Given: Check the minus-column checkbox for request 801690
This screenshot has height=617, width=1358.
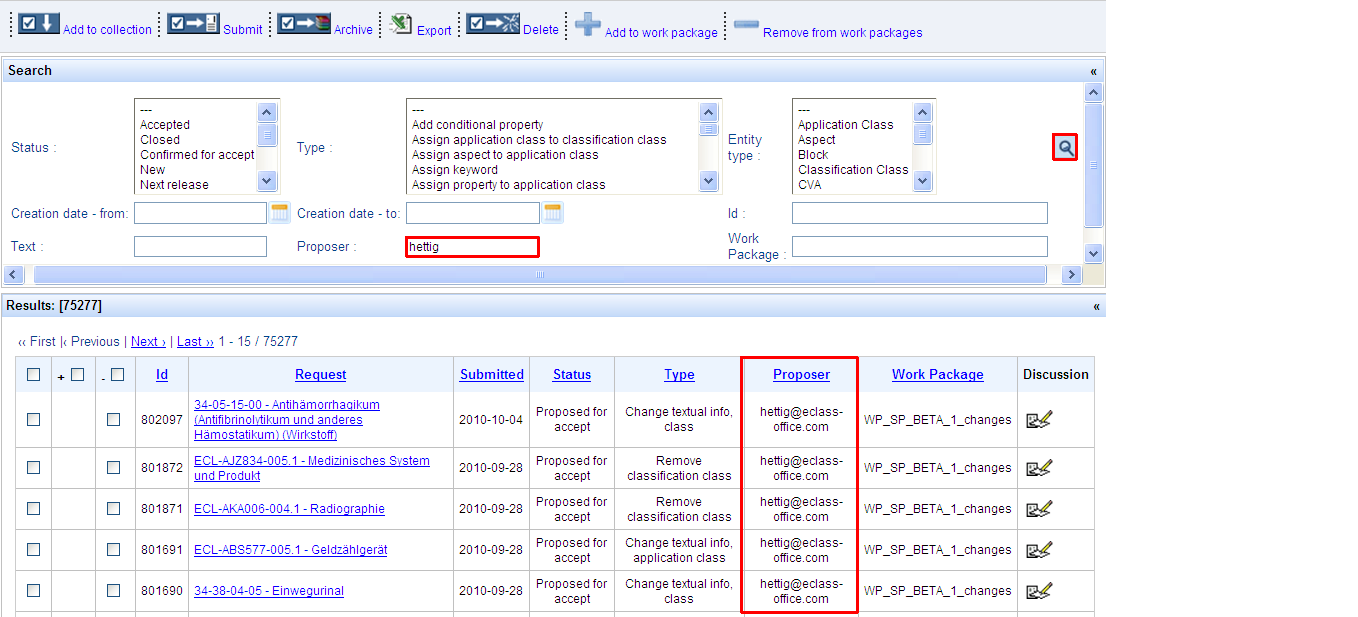Looking at the screenshot, I should pos(113,591).
